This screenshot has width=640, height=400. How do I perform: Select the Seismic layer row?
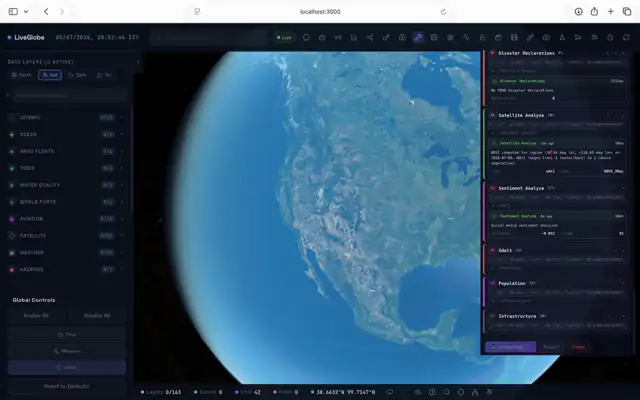point(67,118)
